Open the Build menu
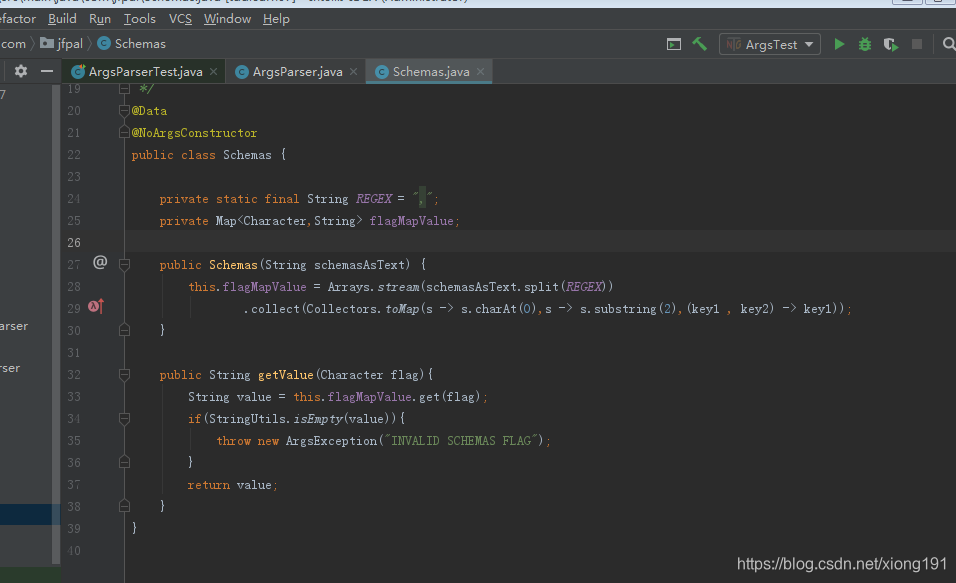 click(x=62, y=19)
